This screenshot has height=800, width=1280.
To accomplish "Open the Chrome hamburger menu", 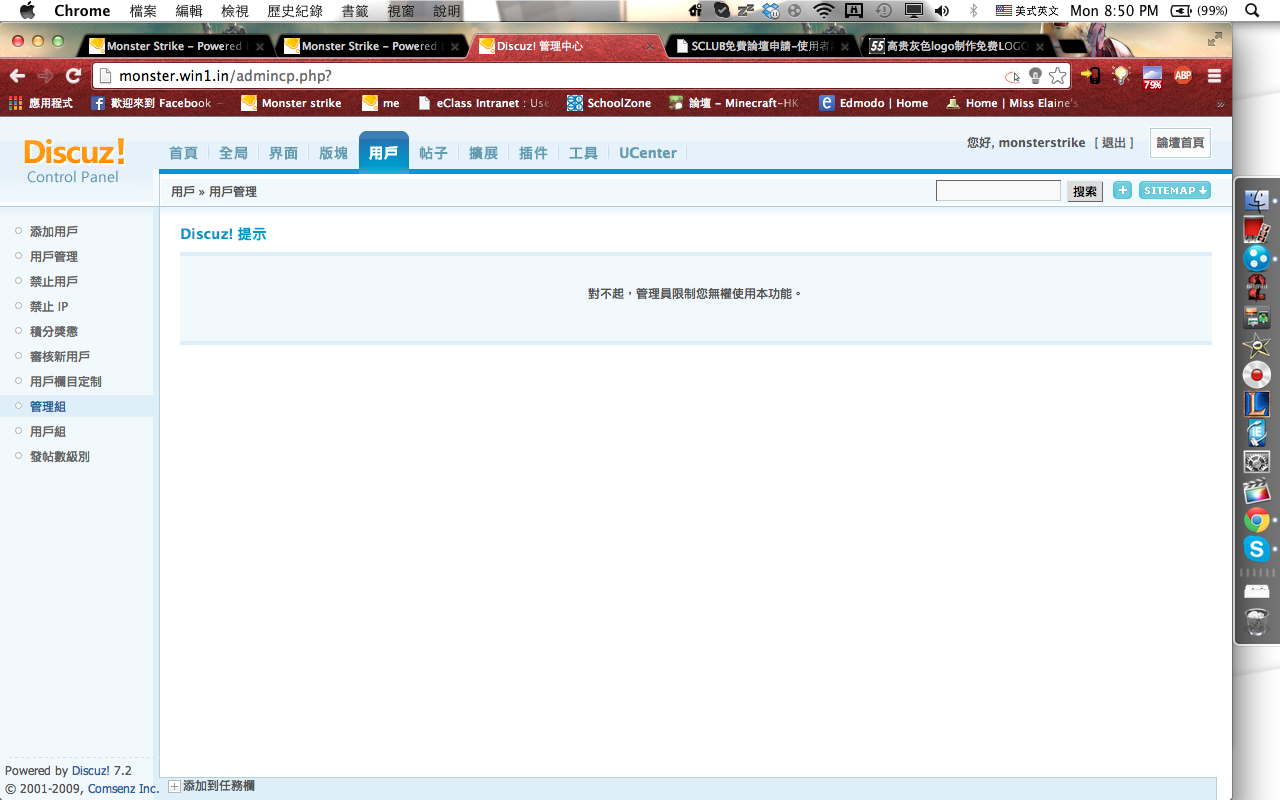I will coord(1215,76).
